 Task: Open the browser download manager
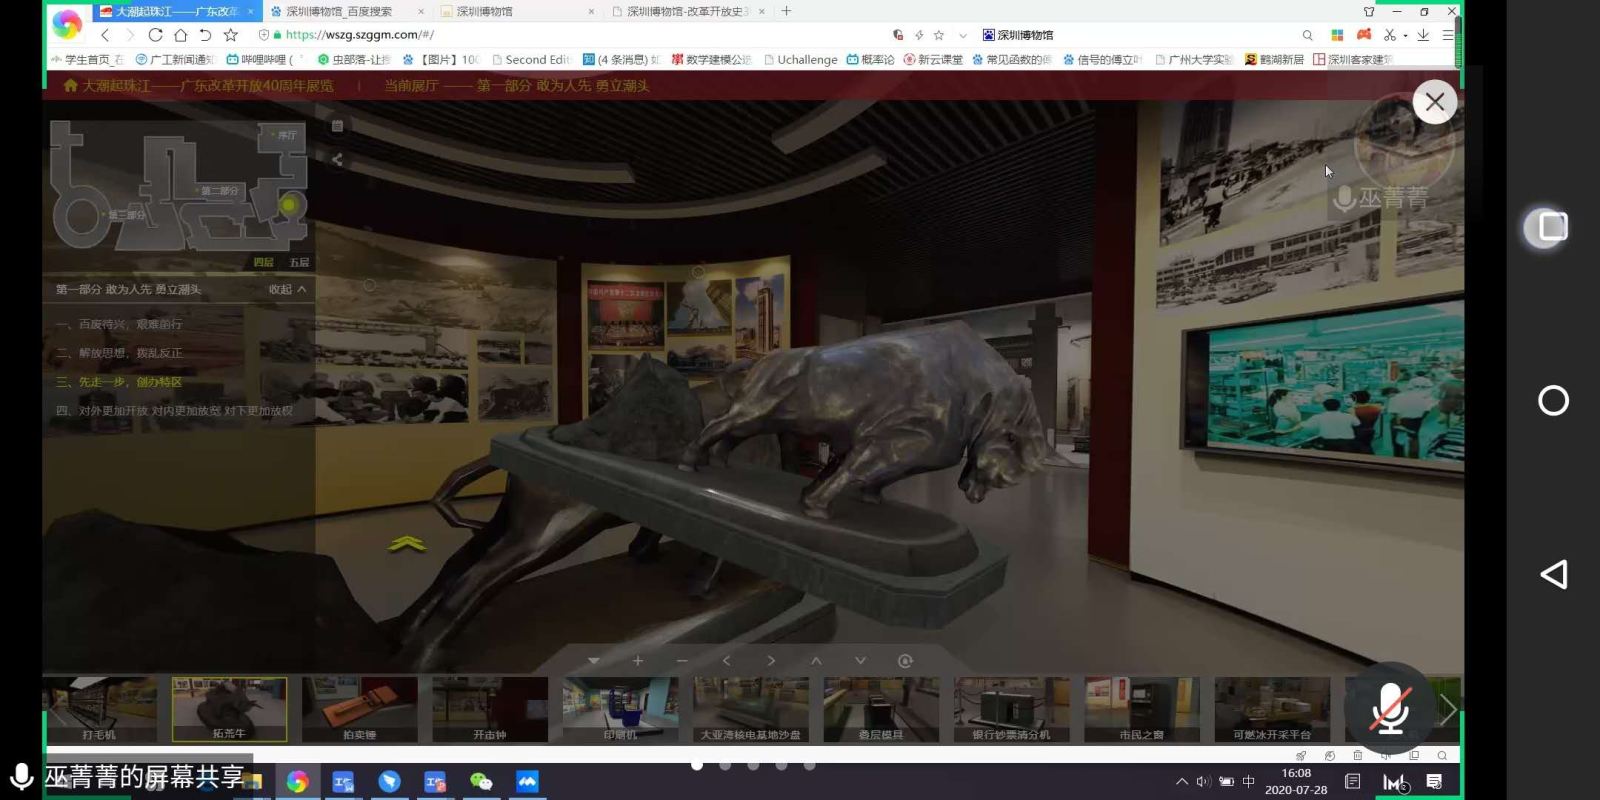coord(1423,35)
